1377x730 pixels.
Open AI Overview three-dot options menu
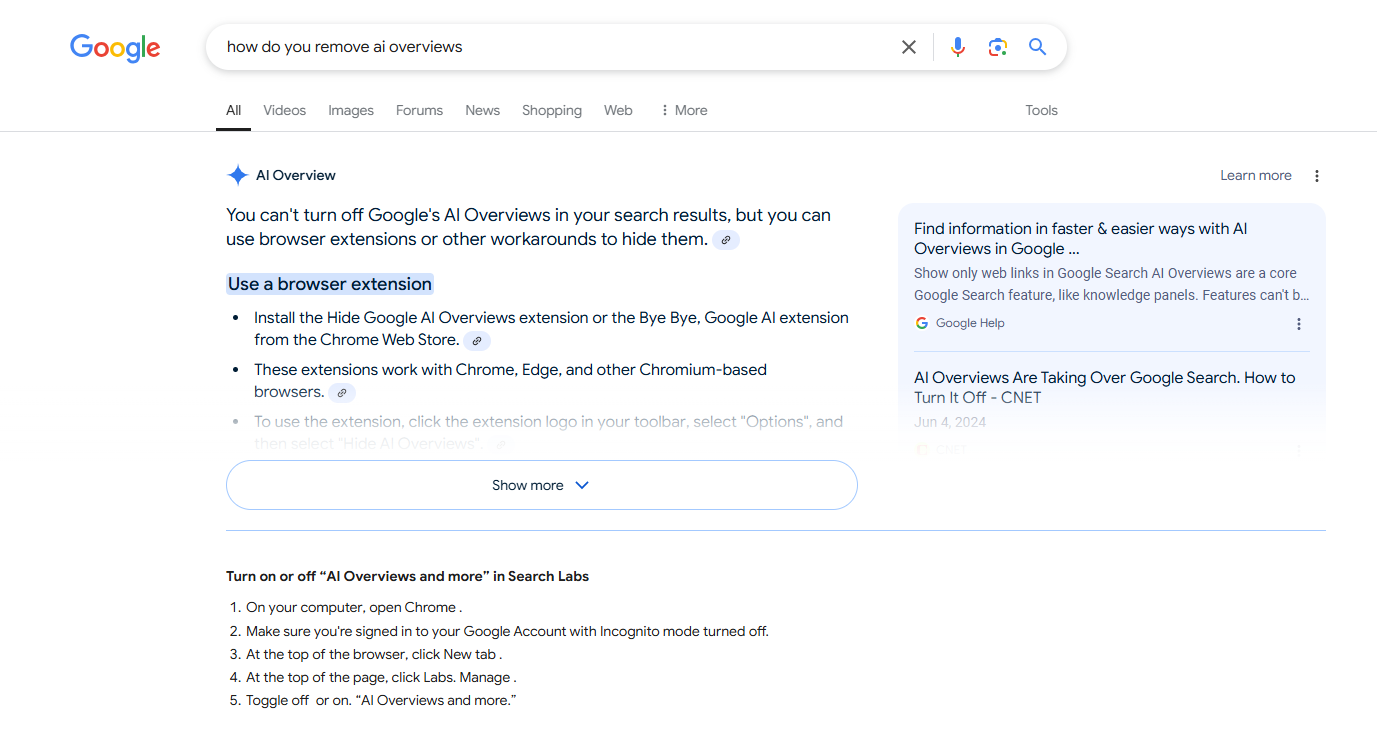[x=1316, y=176]
